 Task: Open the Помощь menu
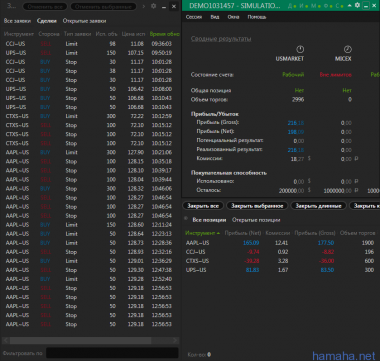(257, 17)
